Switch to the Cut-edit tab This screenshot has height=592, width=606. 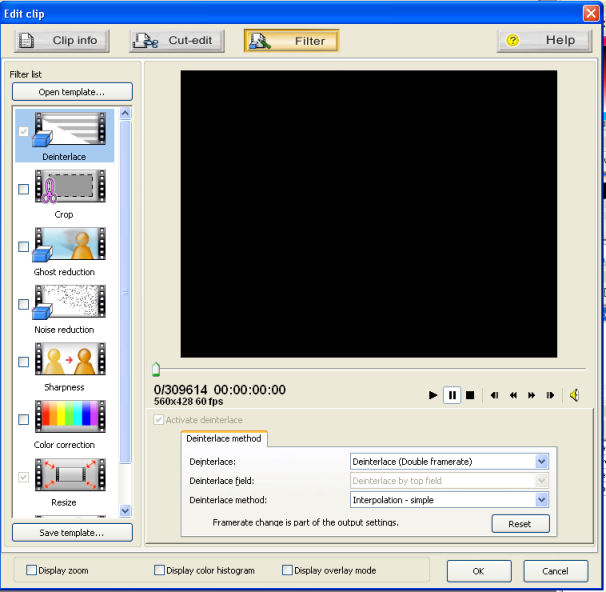[x=177, y=41]
